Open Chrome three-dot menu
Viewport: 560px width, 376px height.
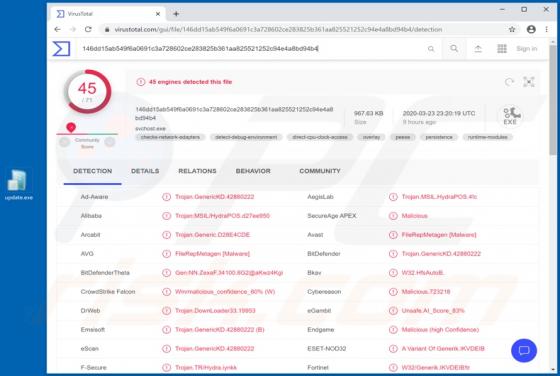tap(546, 29)
